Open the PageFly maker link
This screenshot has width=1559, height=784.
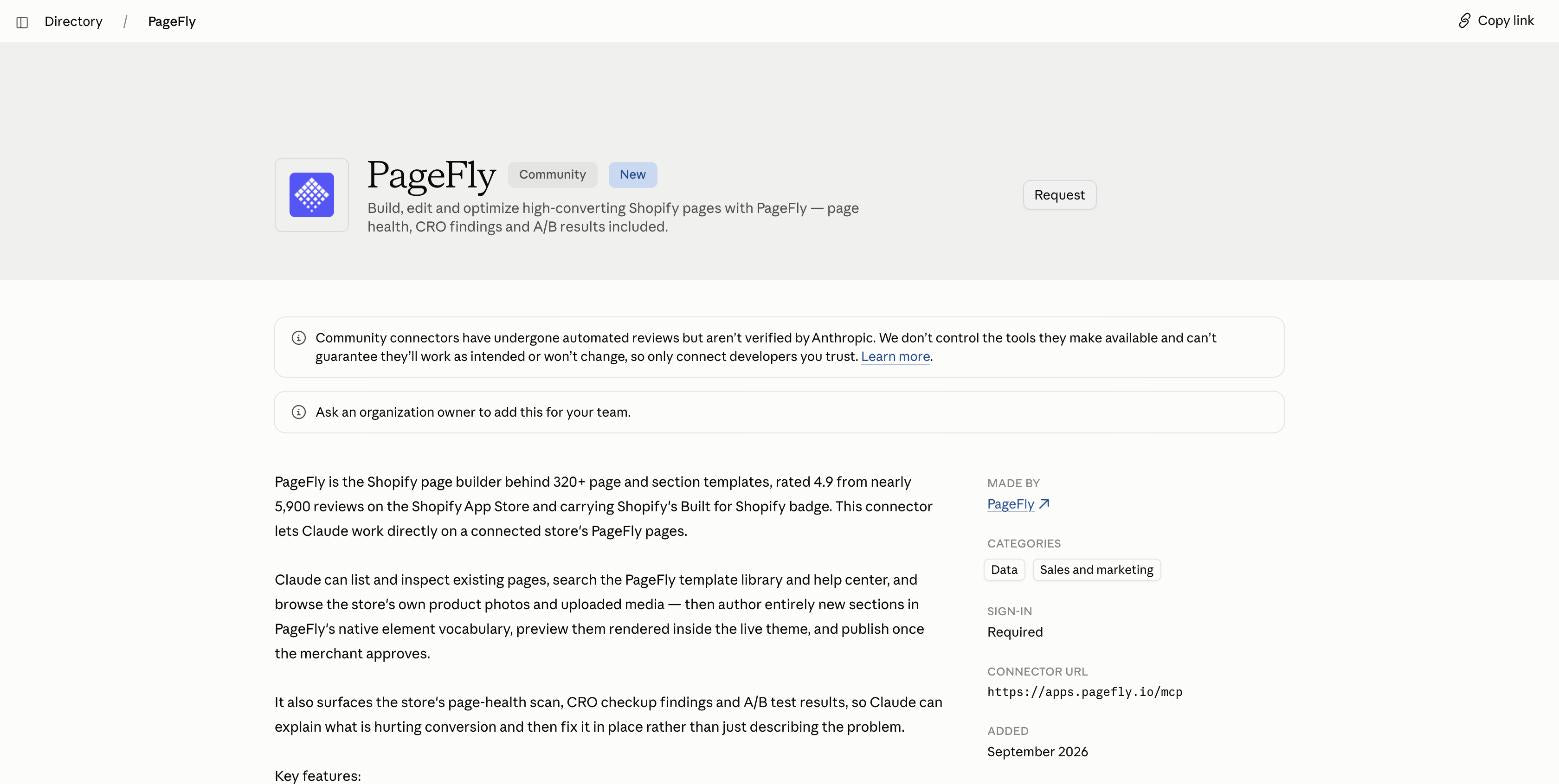(1010, 504)
